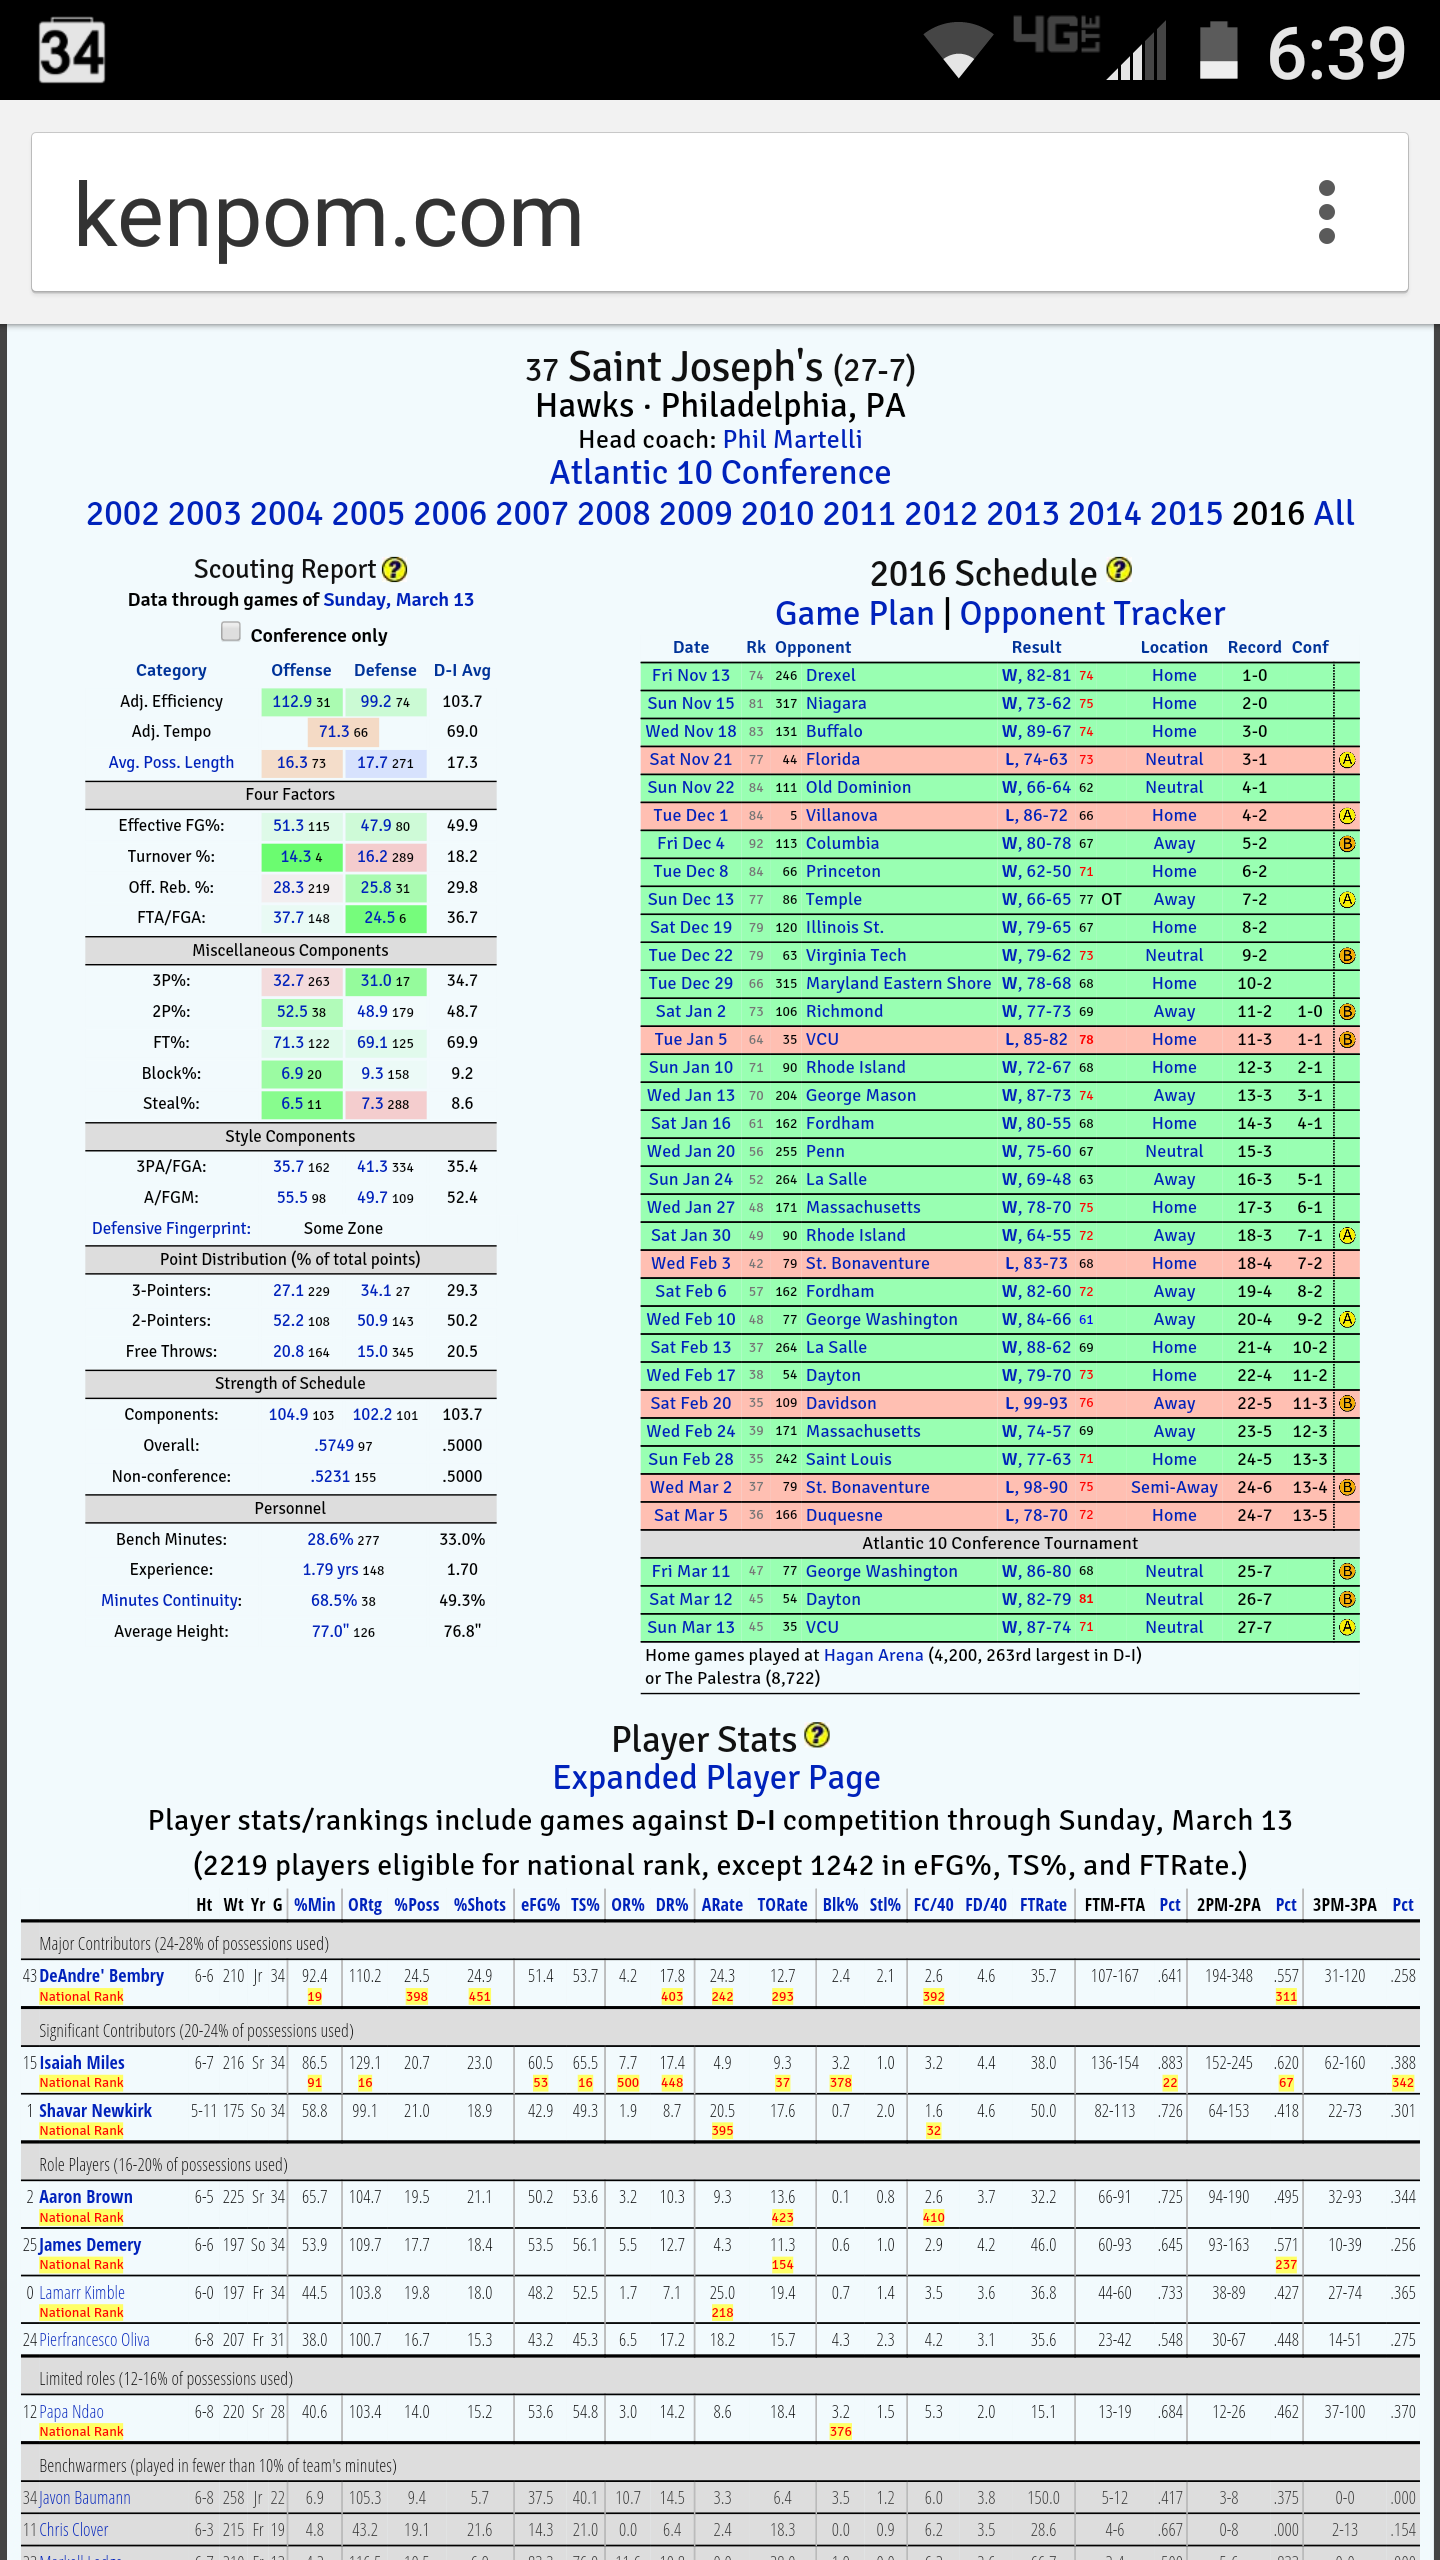Tap the tier B badge on Virginia Tech row
Viewport: 1440px width, 2560px height.
1347,956
